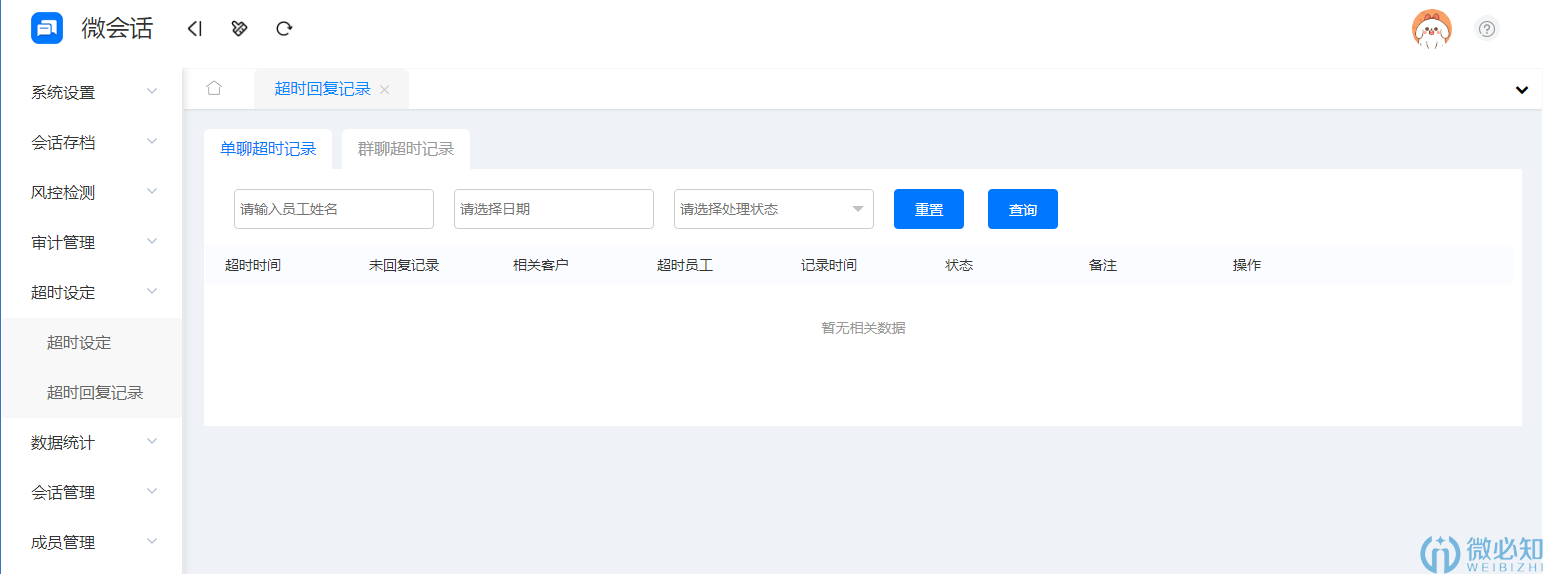Switch to the 单聊超时记录 tab
Screen dimensions: 1543x574
(x=268, y=149)
